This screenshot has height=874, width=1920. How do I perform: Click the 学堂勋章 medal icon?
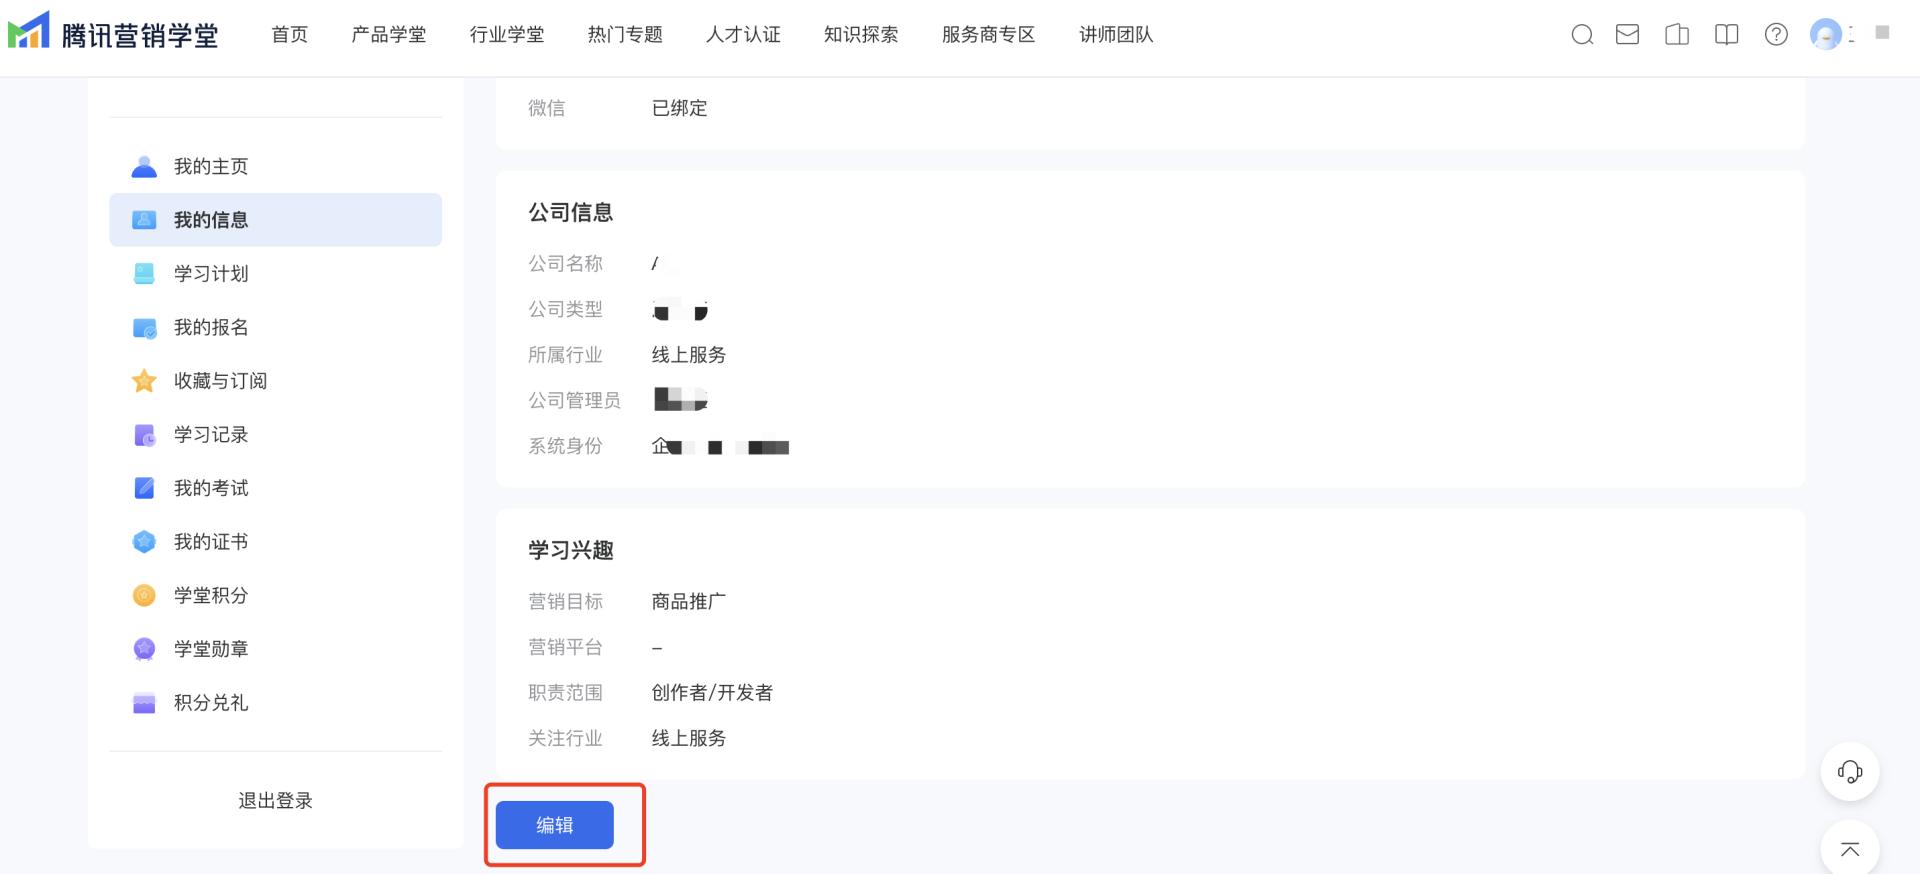click(144, 649)
